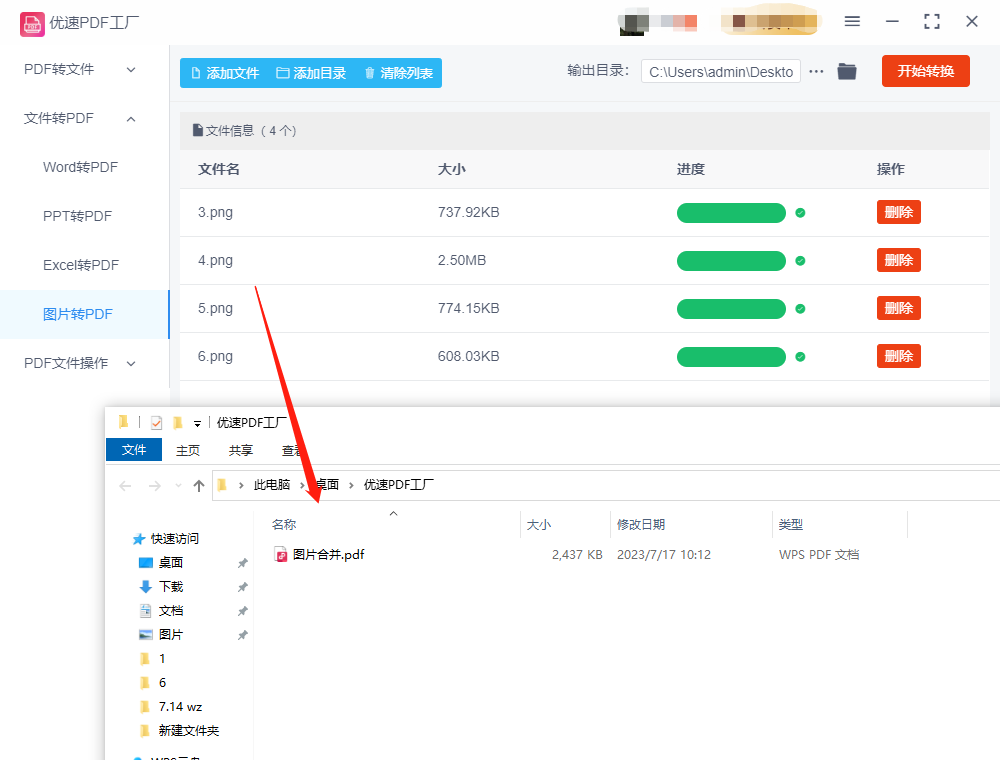Sort by 修改日期 column header in Explorer
The image size is (1000, 760).
(x=640, y=525)
